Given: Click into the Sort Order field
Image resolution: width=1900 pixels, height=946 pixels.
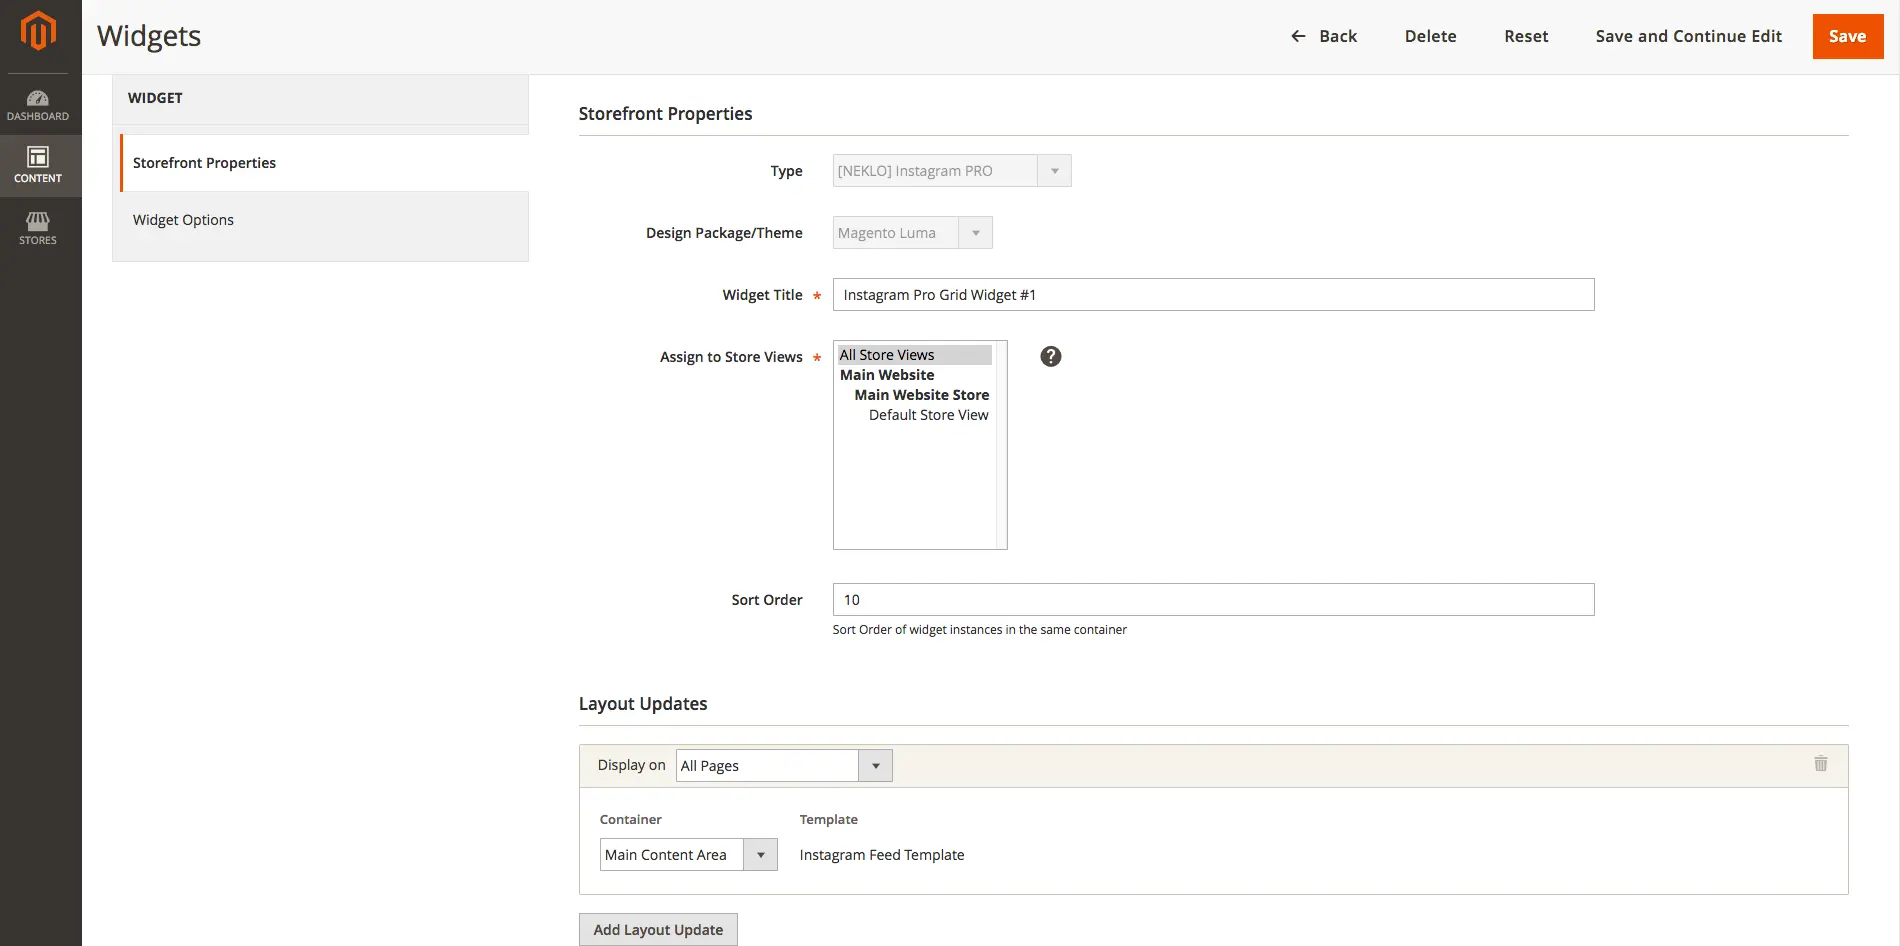Looking at the screenshot, I should 1213,600.
